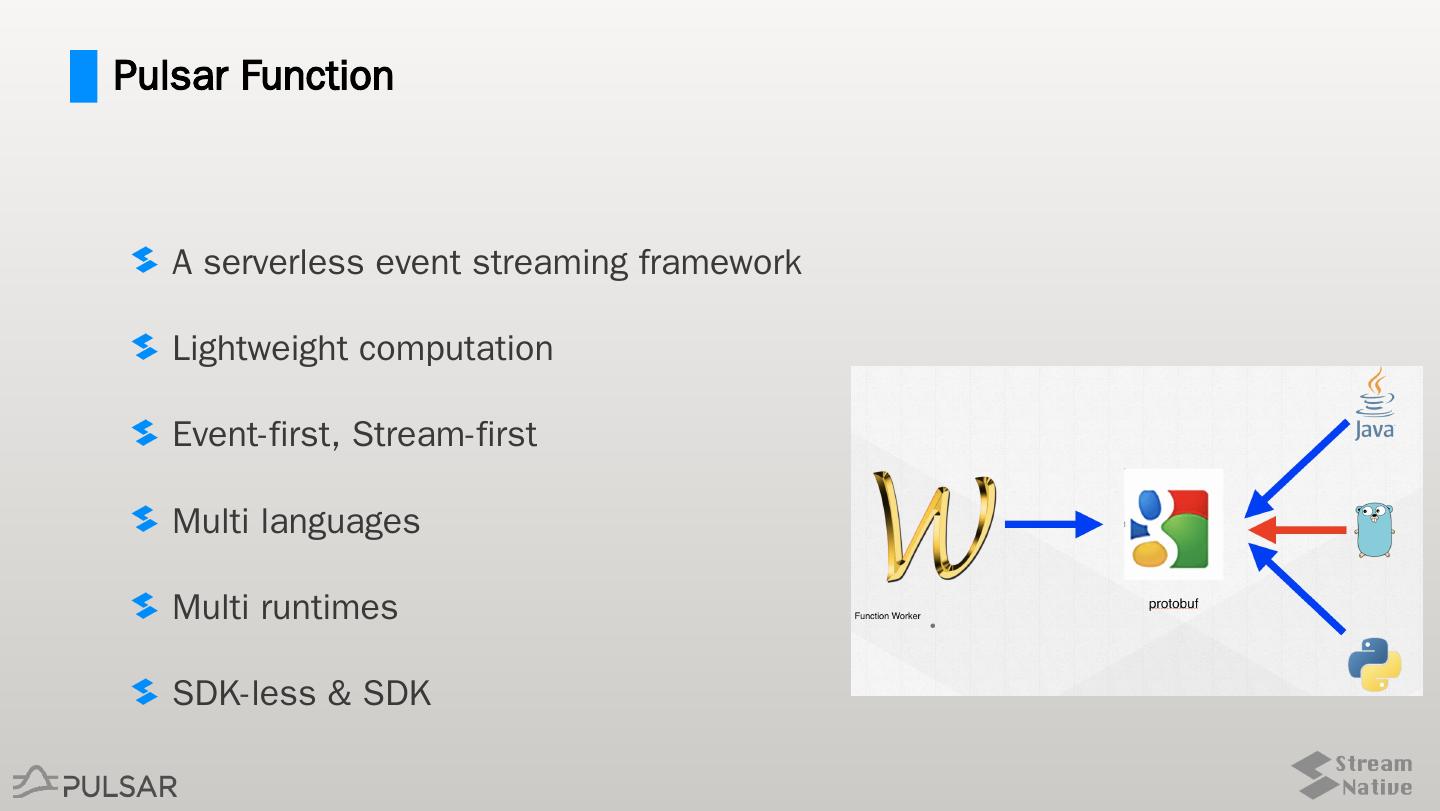Click the Event-first, Stream-first bullet text

click(355, 434)
